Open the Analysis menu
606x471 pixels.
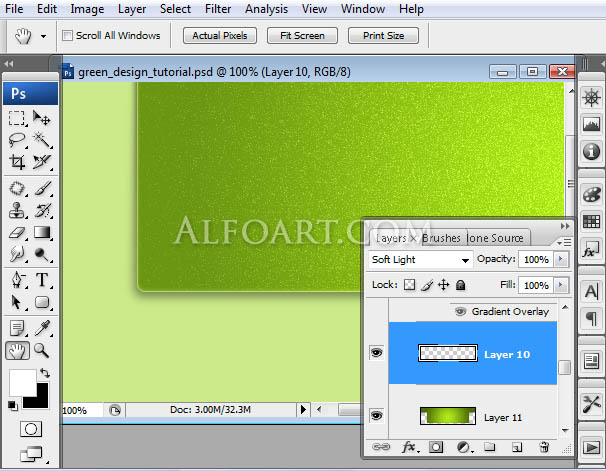click(266, 9)
